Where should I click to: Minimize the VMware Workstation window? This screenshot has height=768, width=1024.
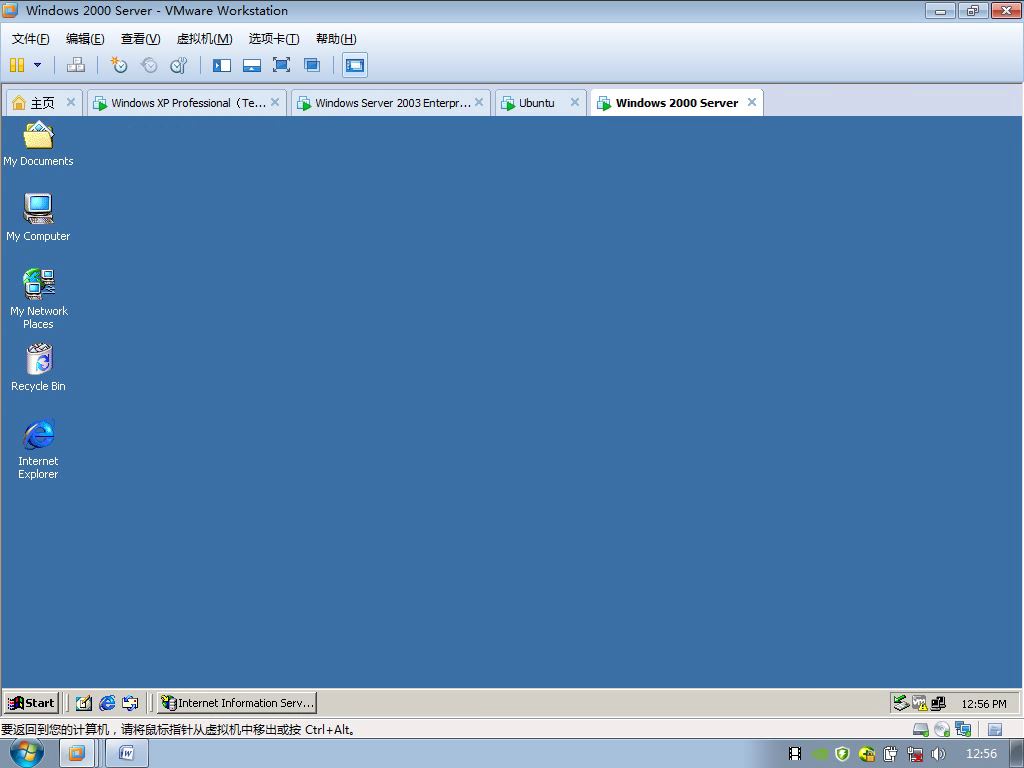coord(940,10)
